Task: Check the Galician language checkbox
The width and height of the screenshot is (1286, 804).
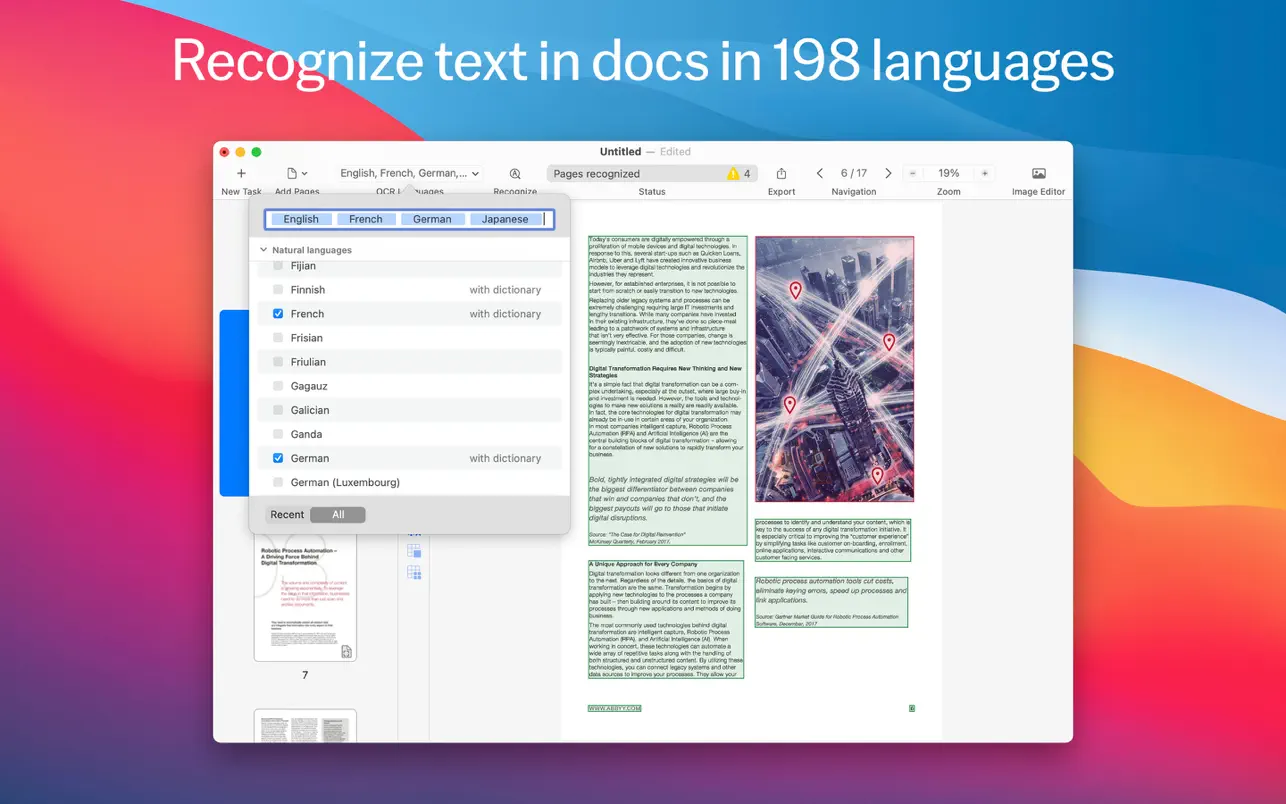Action: pos(278,410)
